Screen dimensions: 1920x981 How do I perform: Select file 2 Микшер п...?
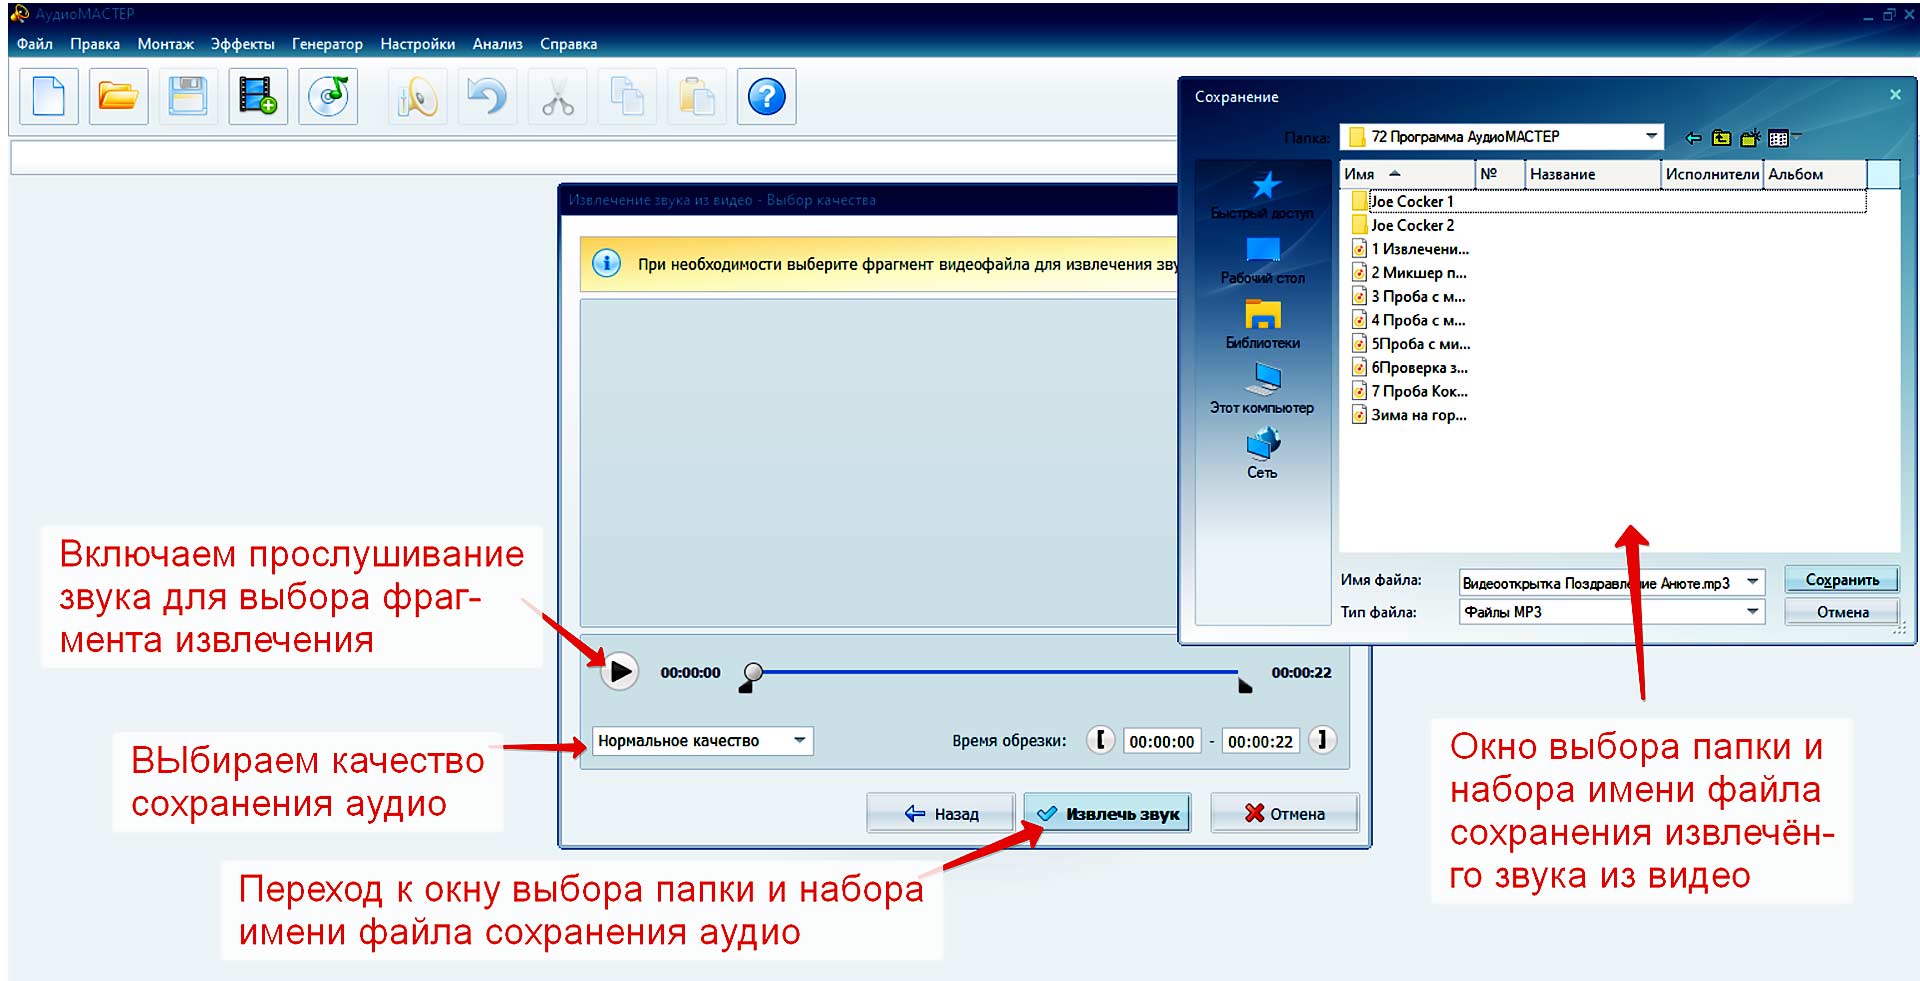[1409, 272]
